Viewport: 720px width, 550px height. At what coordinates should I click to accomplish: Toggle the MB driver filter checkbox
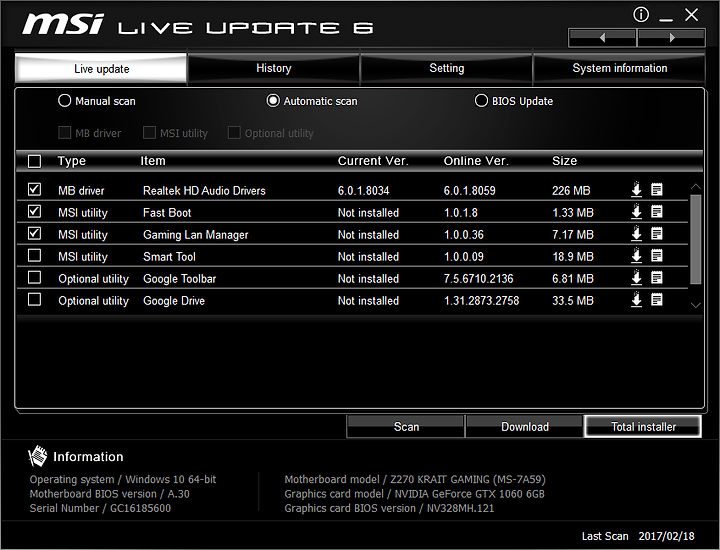64,133
